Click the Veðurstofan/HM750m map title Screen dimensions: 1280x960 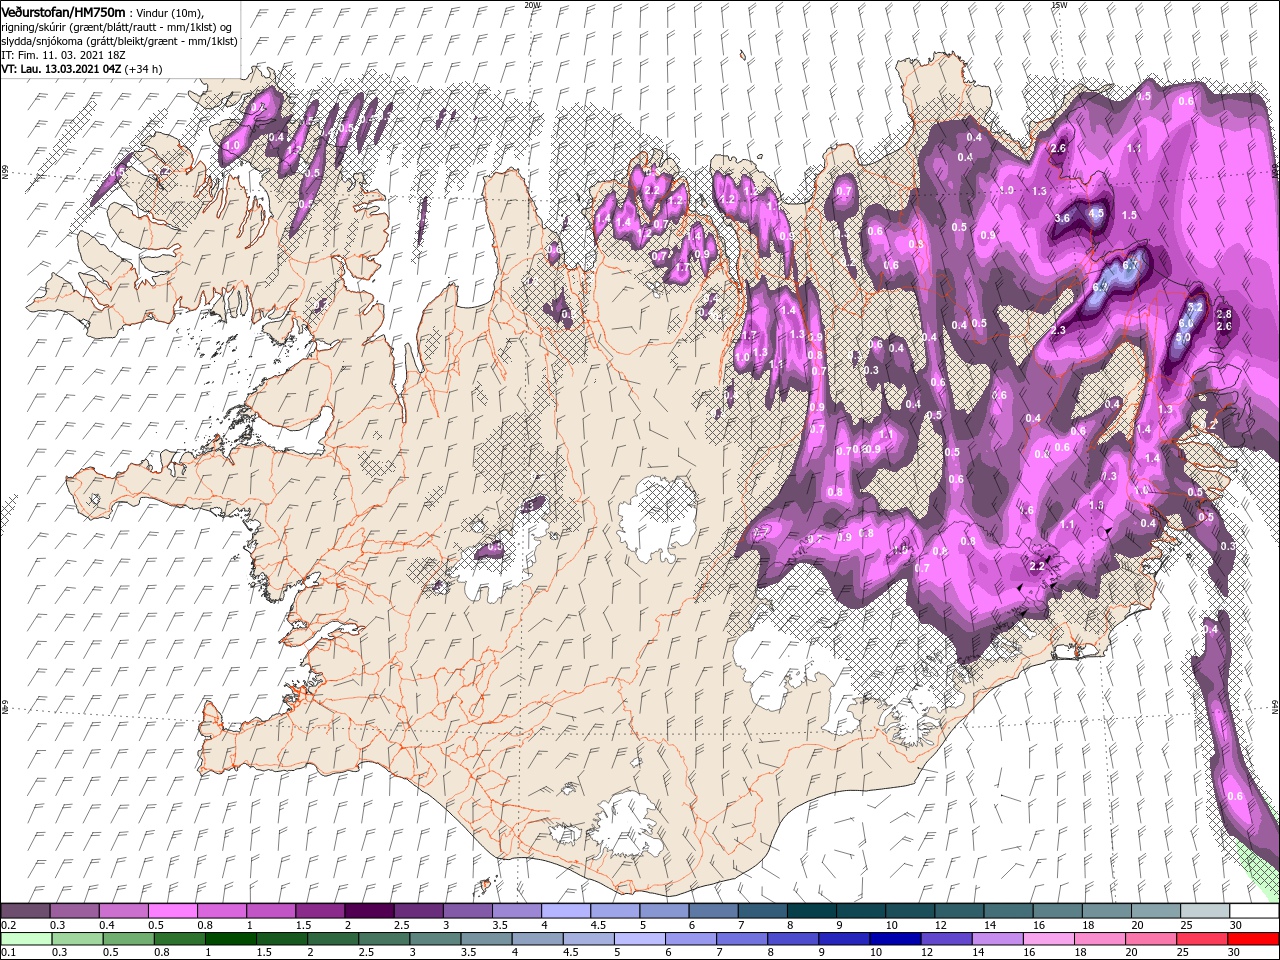tap(64, 11)
